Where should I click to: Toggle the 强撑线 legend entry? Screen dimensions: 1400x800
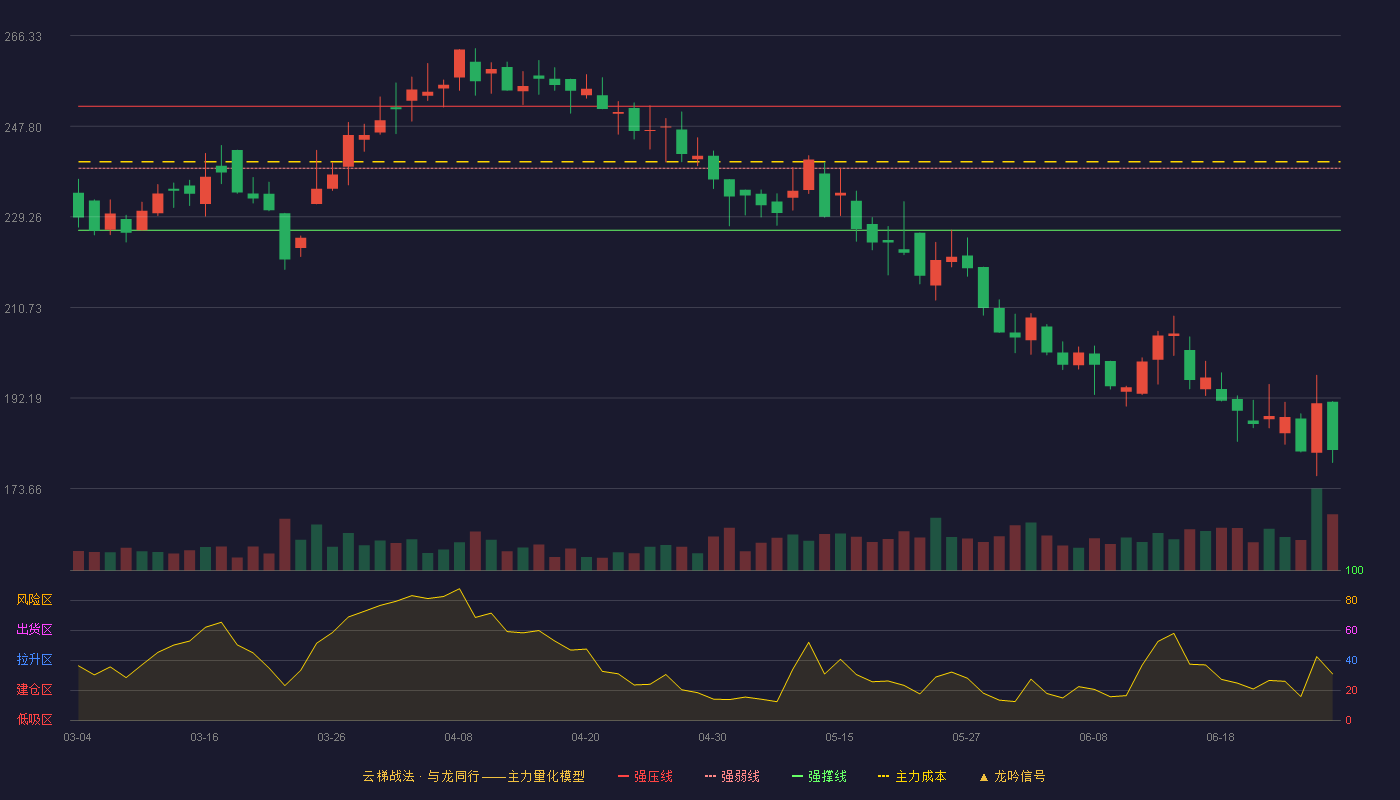819,776
